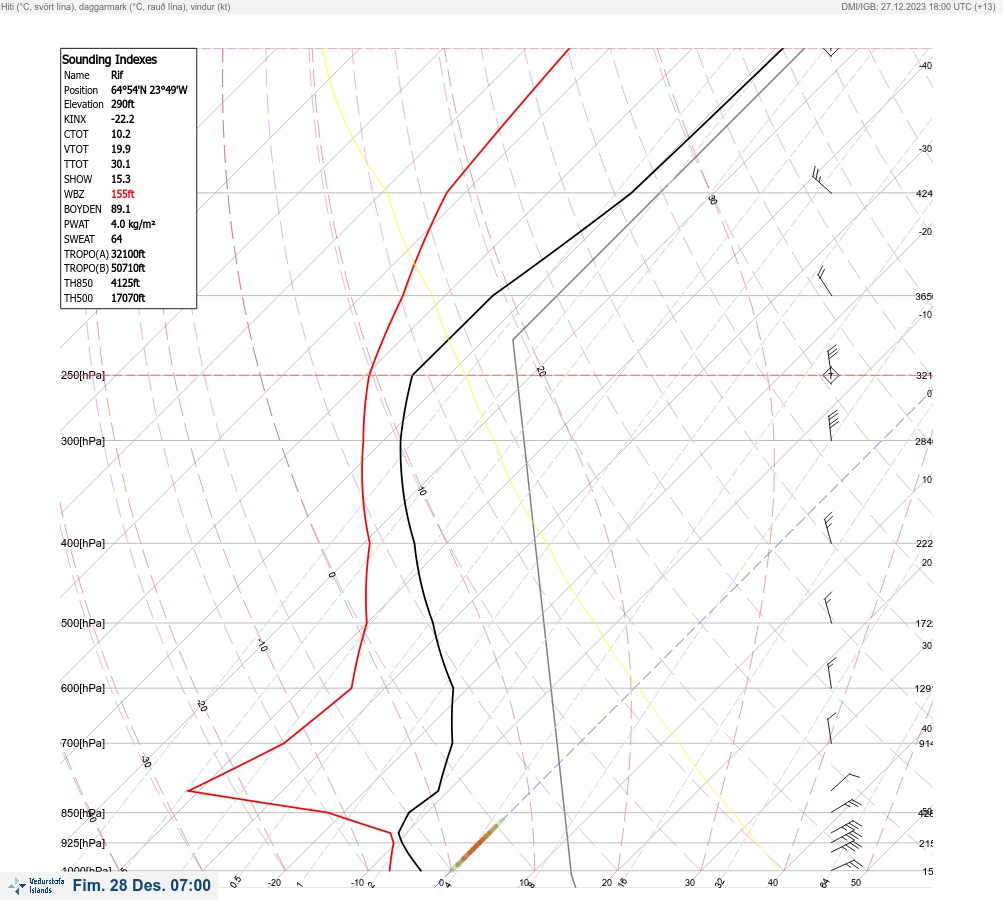Click the temperature axis label 50
The width and height of the screenshot is (1003, 900).
pyautogui.click(x=856, y=883)
